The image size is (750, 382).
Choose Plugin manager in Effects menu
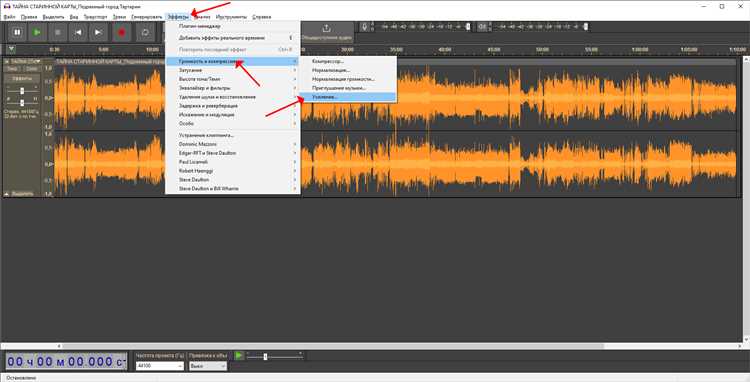point(233,26)
